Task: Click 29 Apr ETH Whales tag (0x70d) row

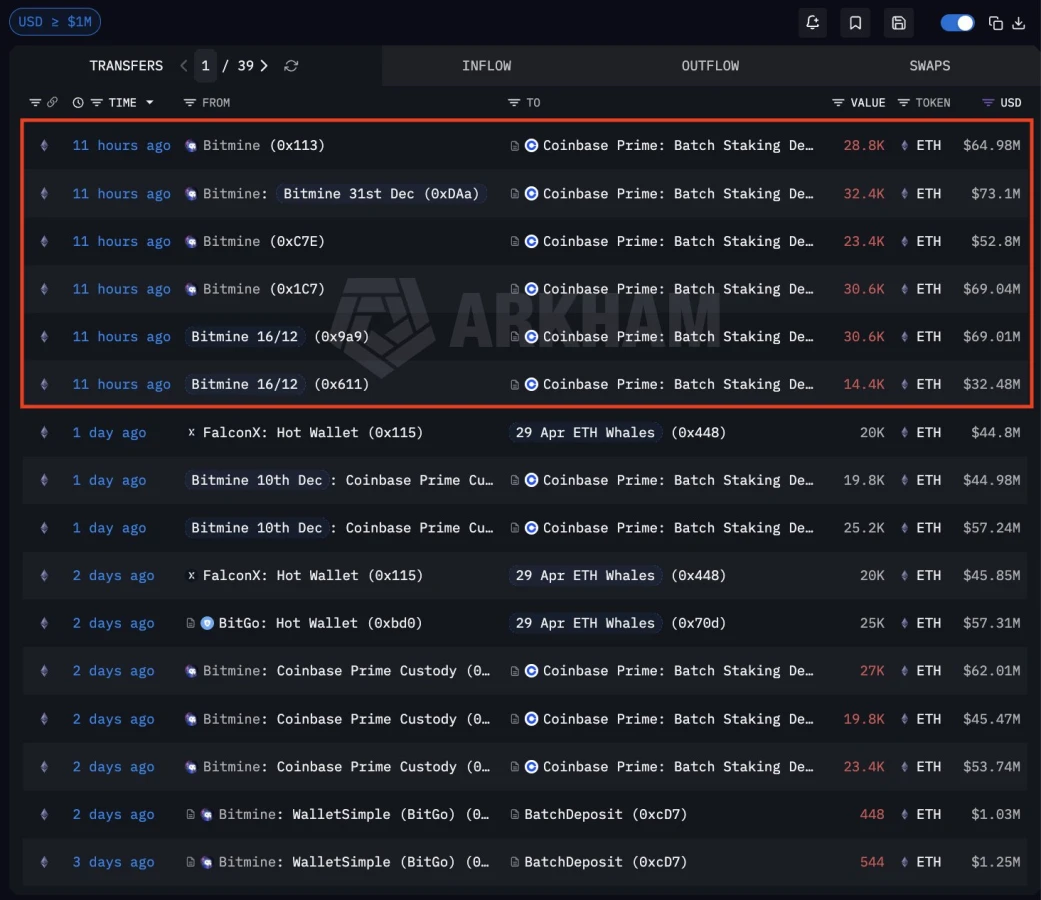Action: 585,623
